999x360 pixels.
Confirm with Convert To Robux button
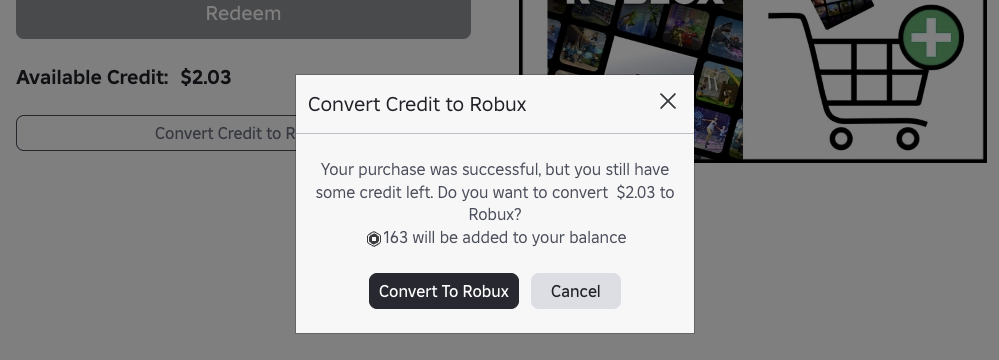pos(443,291)
